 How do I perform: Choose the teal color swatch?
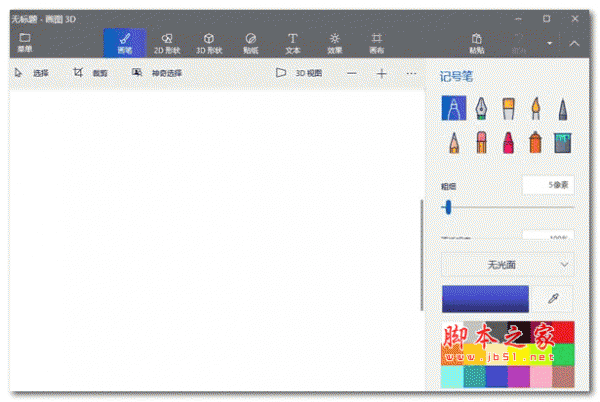[474, 376]
